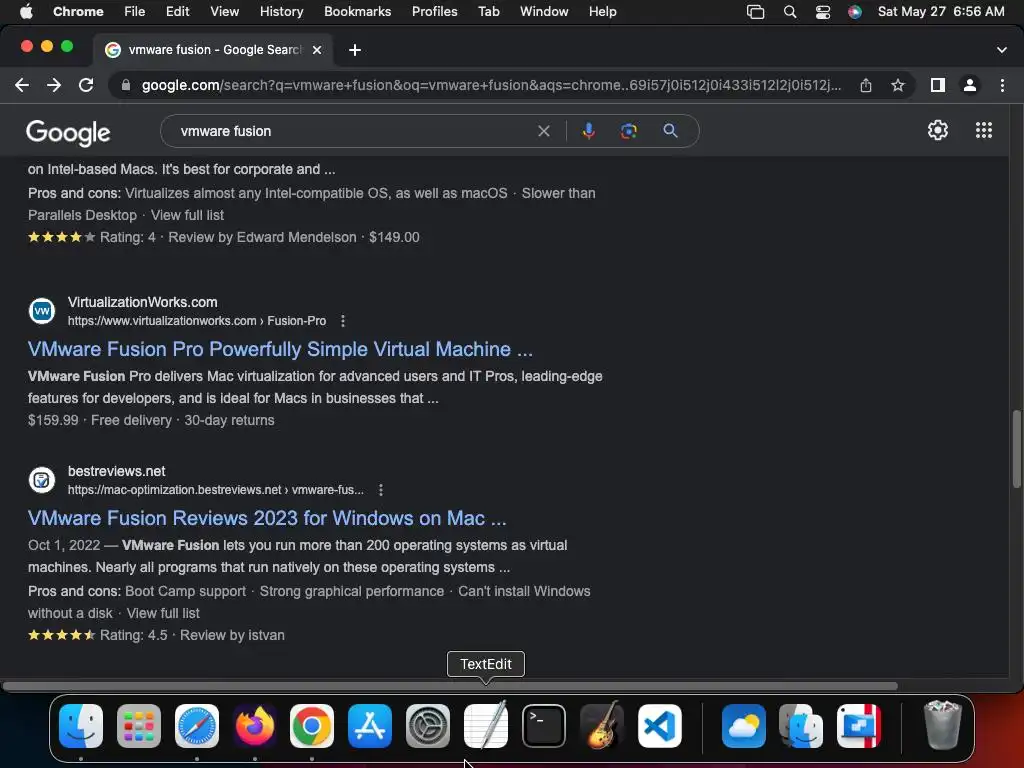1024x768 pixels.
Task: Open the Apple menu
Action: (x=26, y=12)
